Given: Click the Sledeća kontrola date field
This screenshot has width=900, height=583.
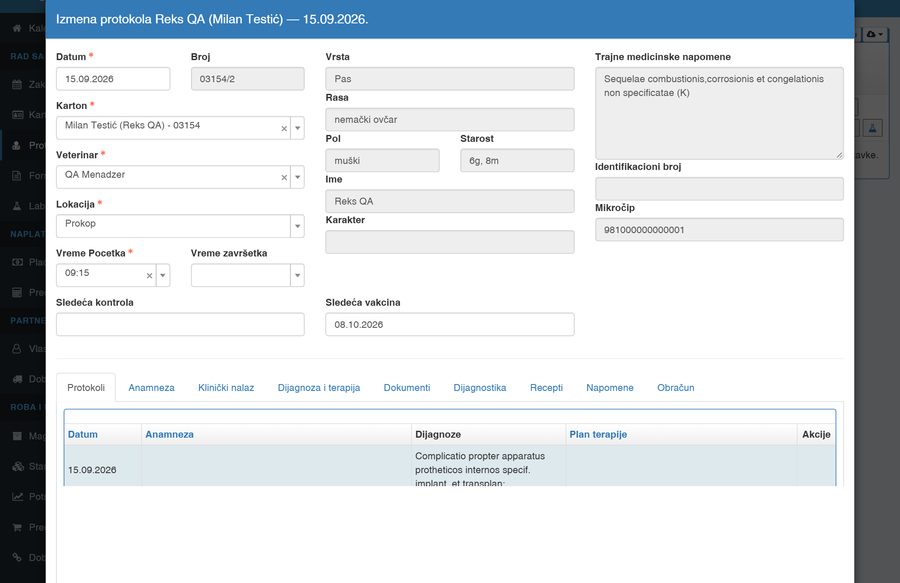Looking at the screenshot, I should [x=180, y=324].
